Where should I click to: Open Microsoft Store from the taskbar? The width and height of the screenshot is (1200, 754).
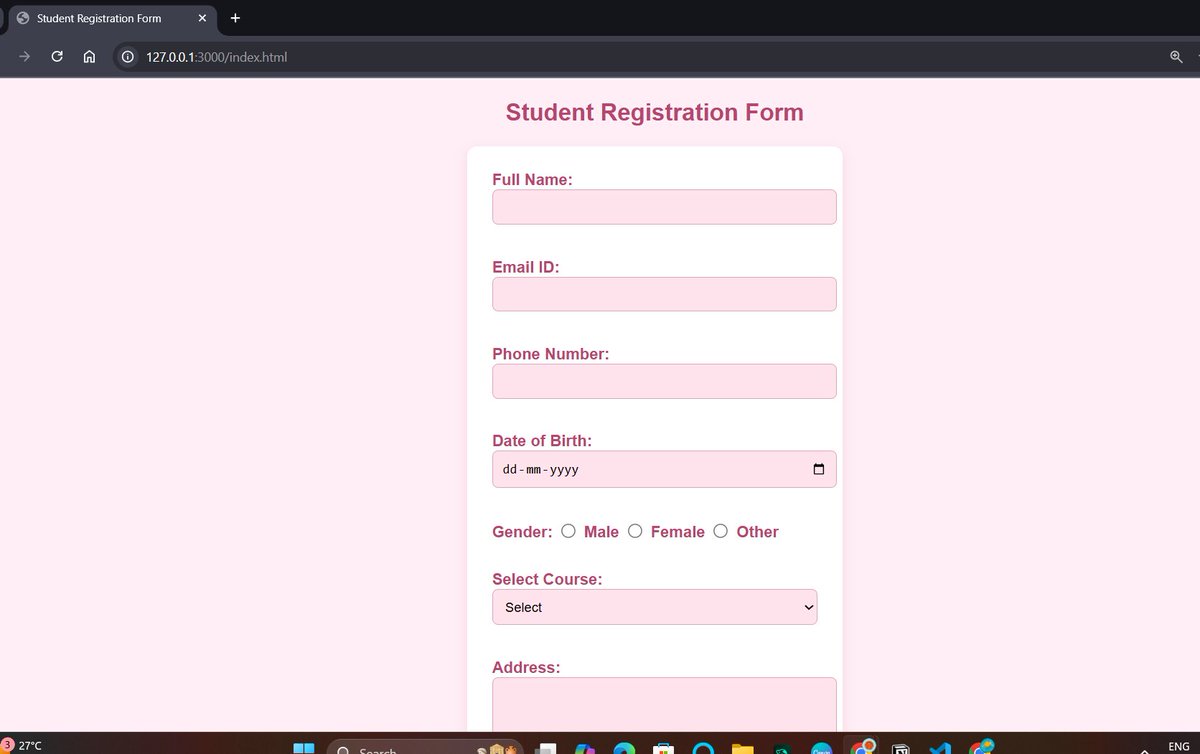(x=663, y=748)
